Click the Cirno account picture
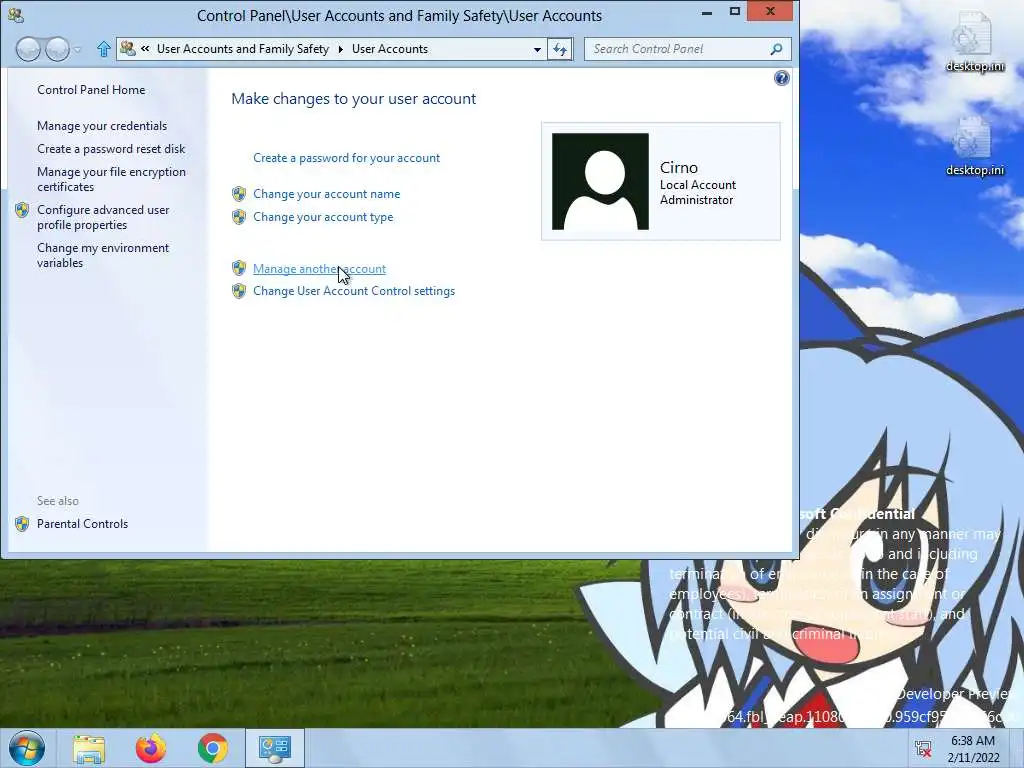 pos(600,182)
